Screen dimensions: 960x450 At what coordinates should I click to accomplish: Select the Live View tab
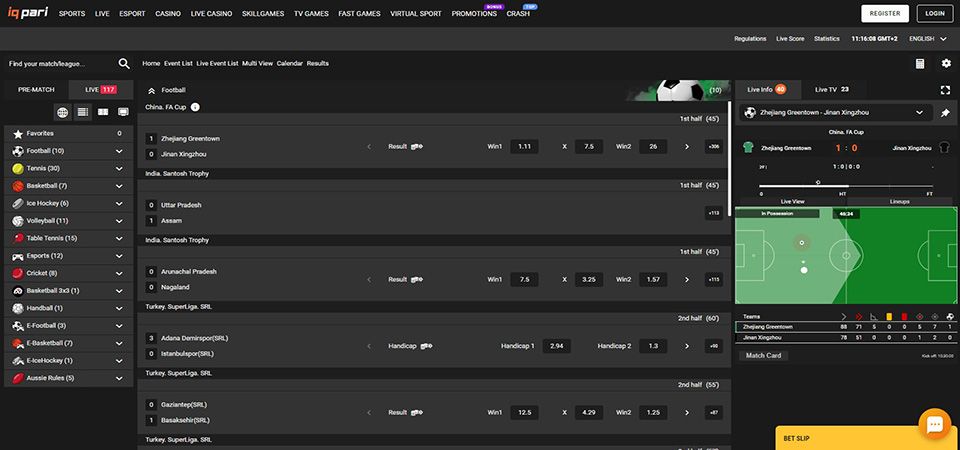click(793, 201)
